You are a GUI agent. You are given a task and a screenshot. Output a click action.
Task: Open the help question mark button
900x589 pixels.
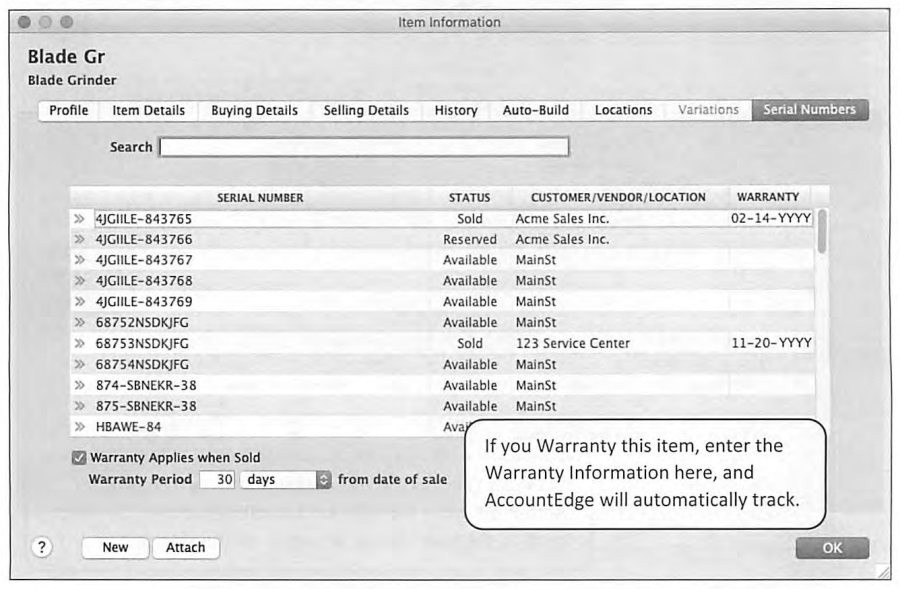tap(41, 547)
